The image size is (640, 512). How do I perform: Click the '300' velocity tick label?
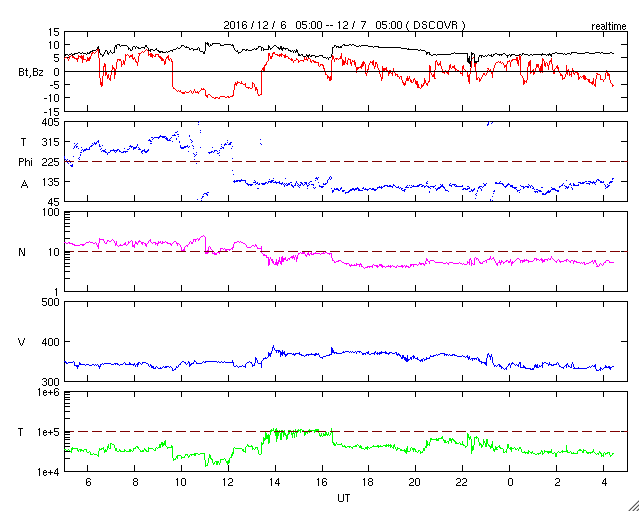(x=51, y=382)
